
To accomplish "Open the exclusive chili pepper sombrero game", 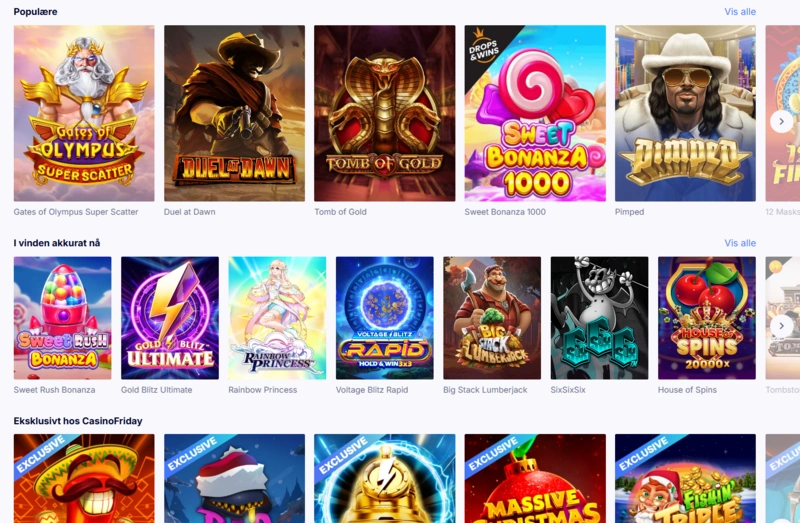I will click(84, 479).
